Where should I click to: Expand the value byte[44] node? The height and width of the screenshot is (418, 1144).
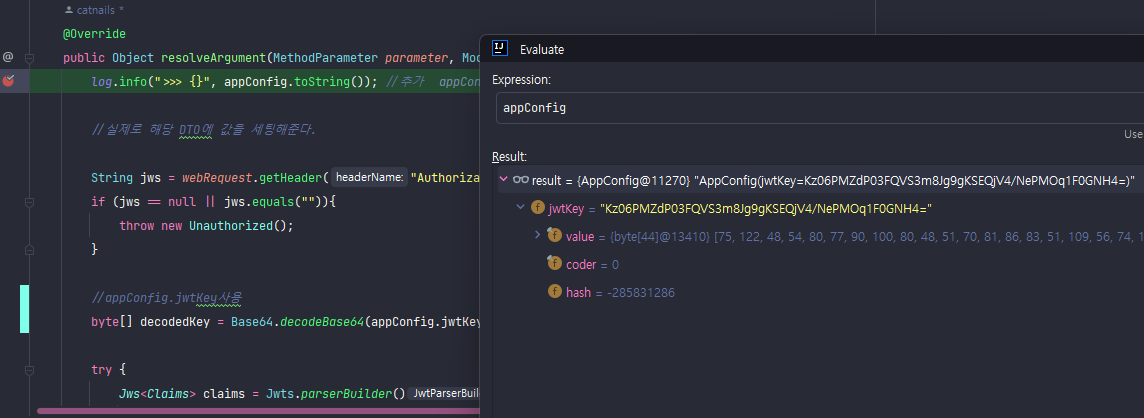(x=538, y=235)
